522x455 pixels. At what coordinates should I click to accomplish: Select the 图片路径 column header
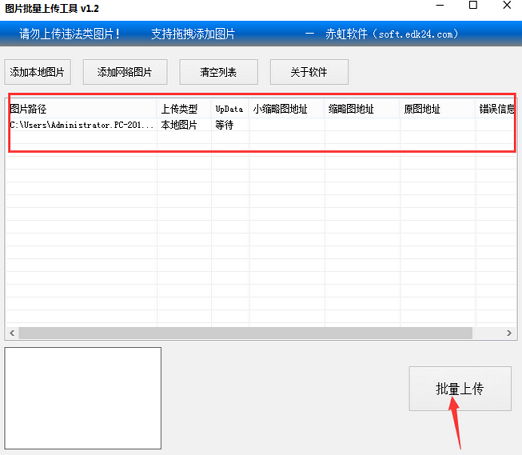[83, 109]
